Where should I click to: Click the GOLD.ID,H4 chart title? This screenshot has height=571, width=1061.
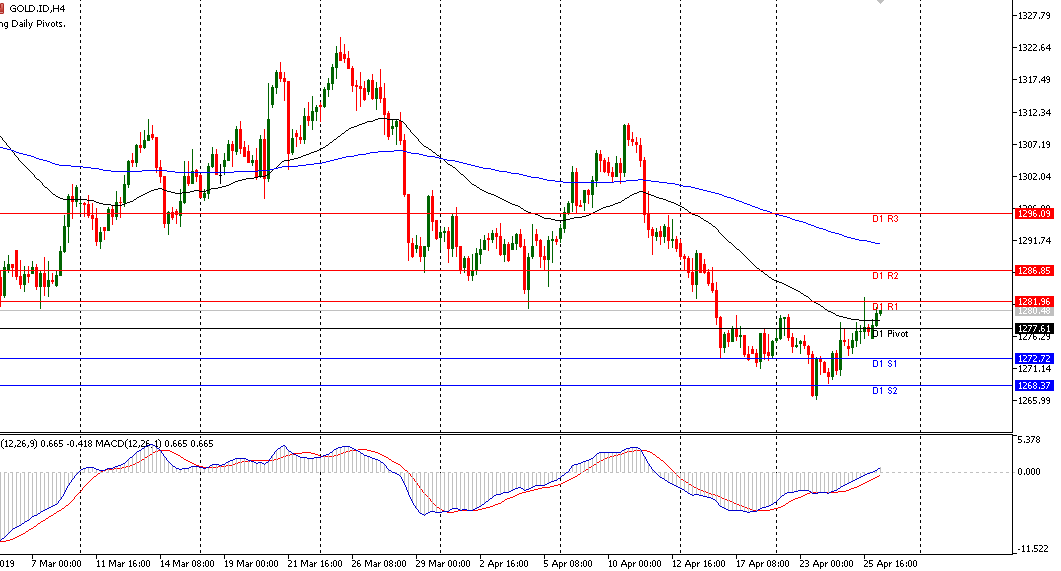pos(37,9)
